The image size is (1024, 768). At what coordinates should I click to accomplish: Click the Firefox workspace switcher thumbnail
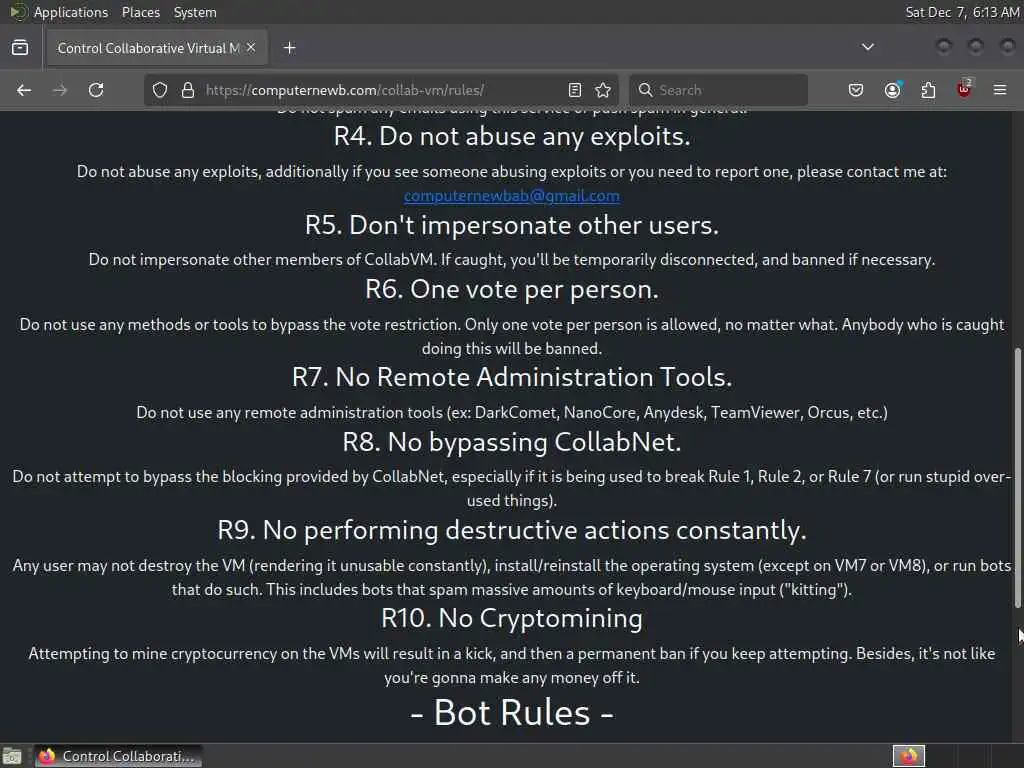coord(909,756)
